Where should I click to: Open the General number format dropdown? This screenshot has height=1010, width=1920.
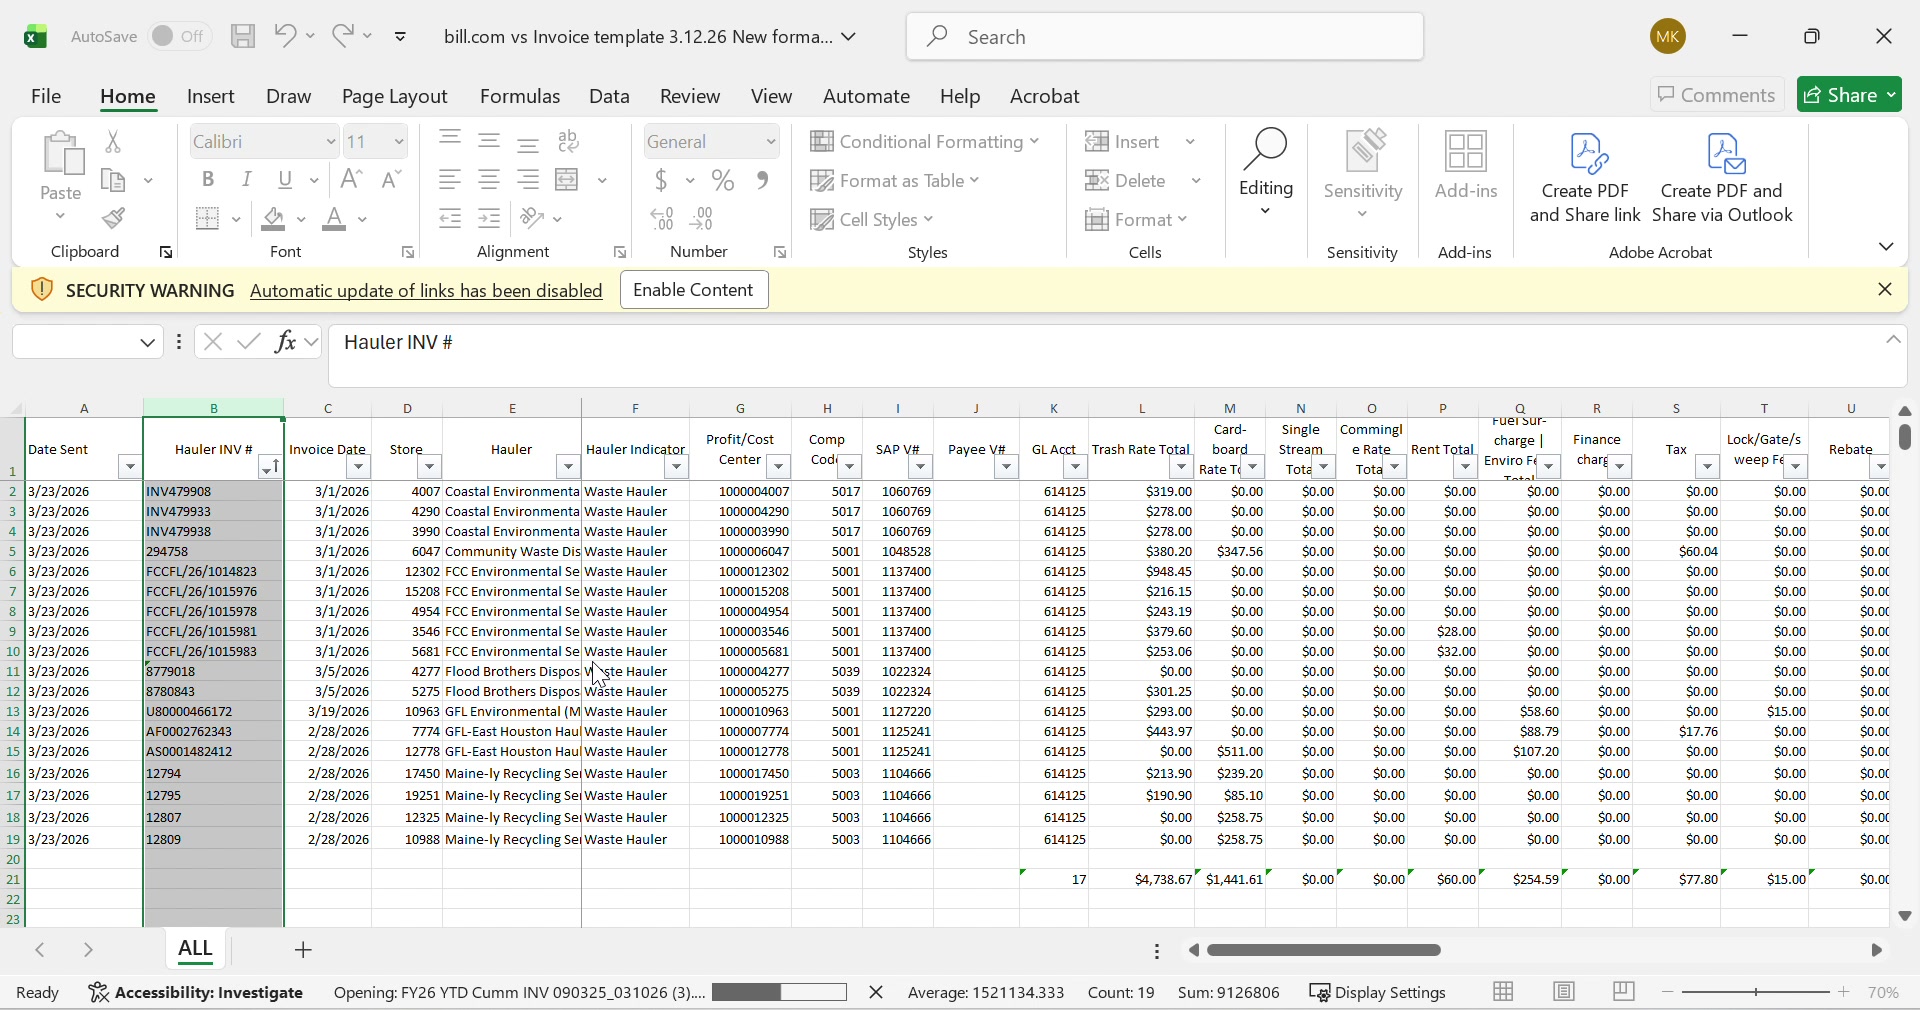(771, 142)
